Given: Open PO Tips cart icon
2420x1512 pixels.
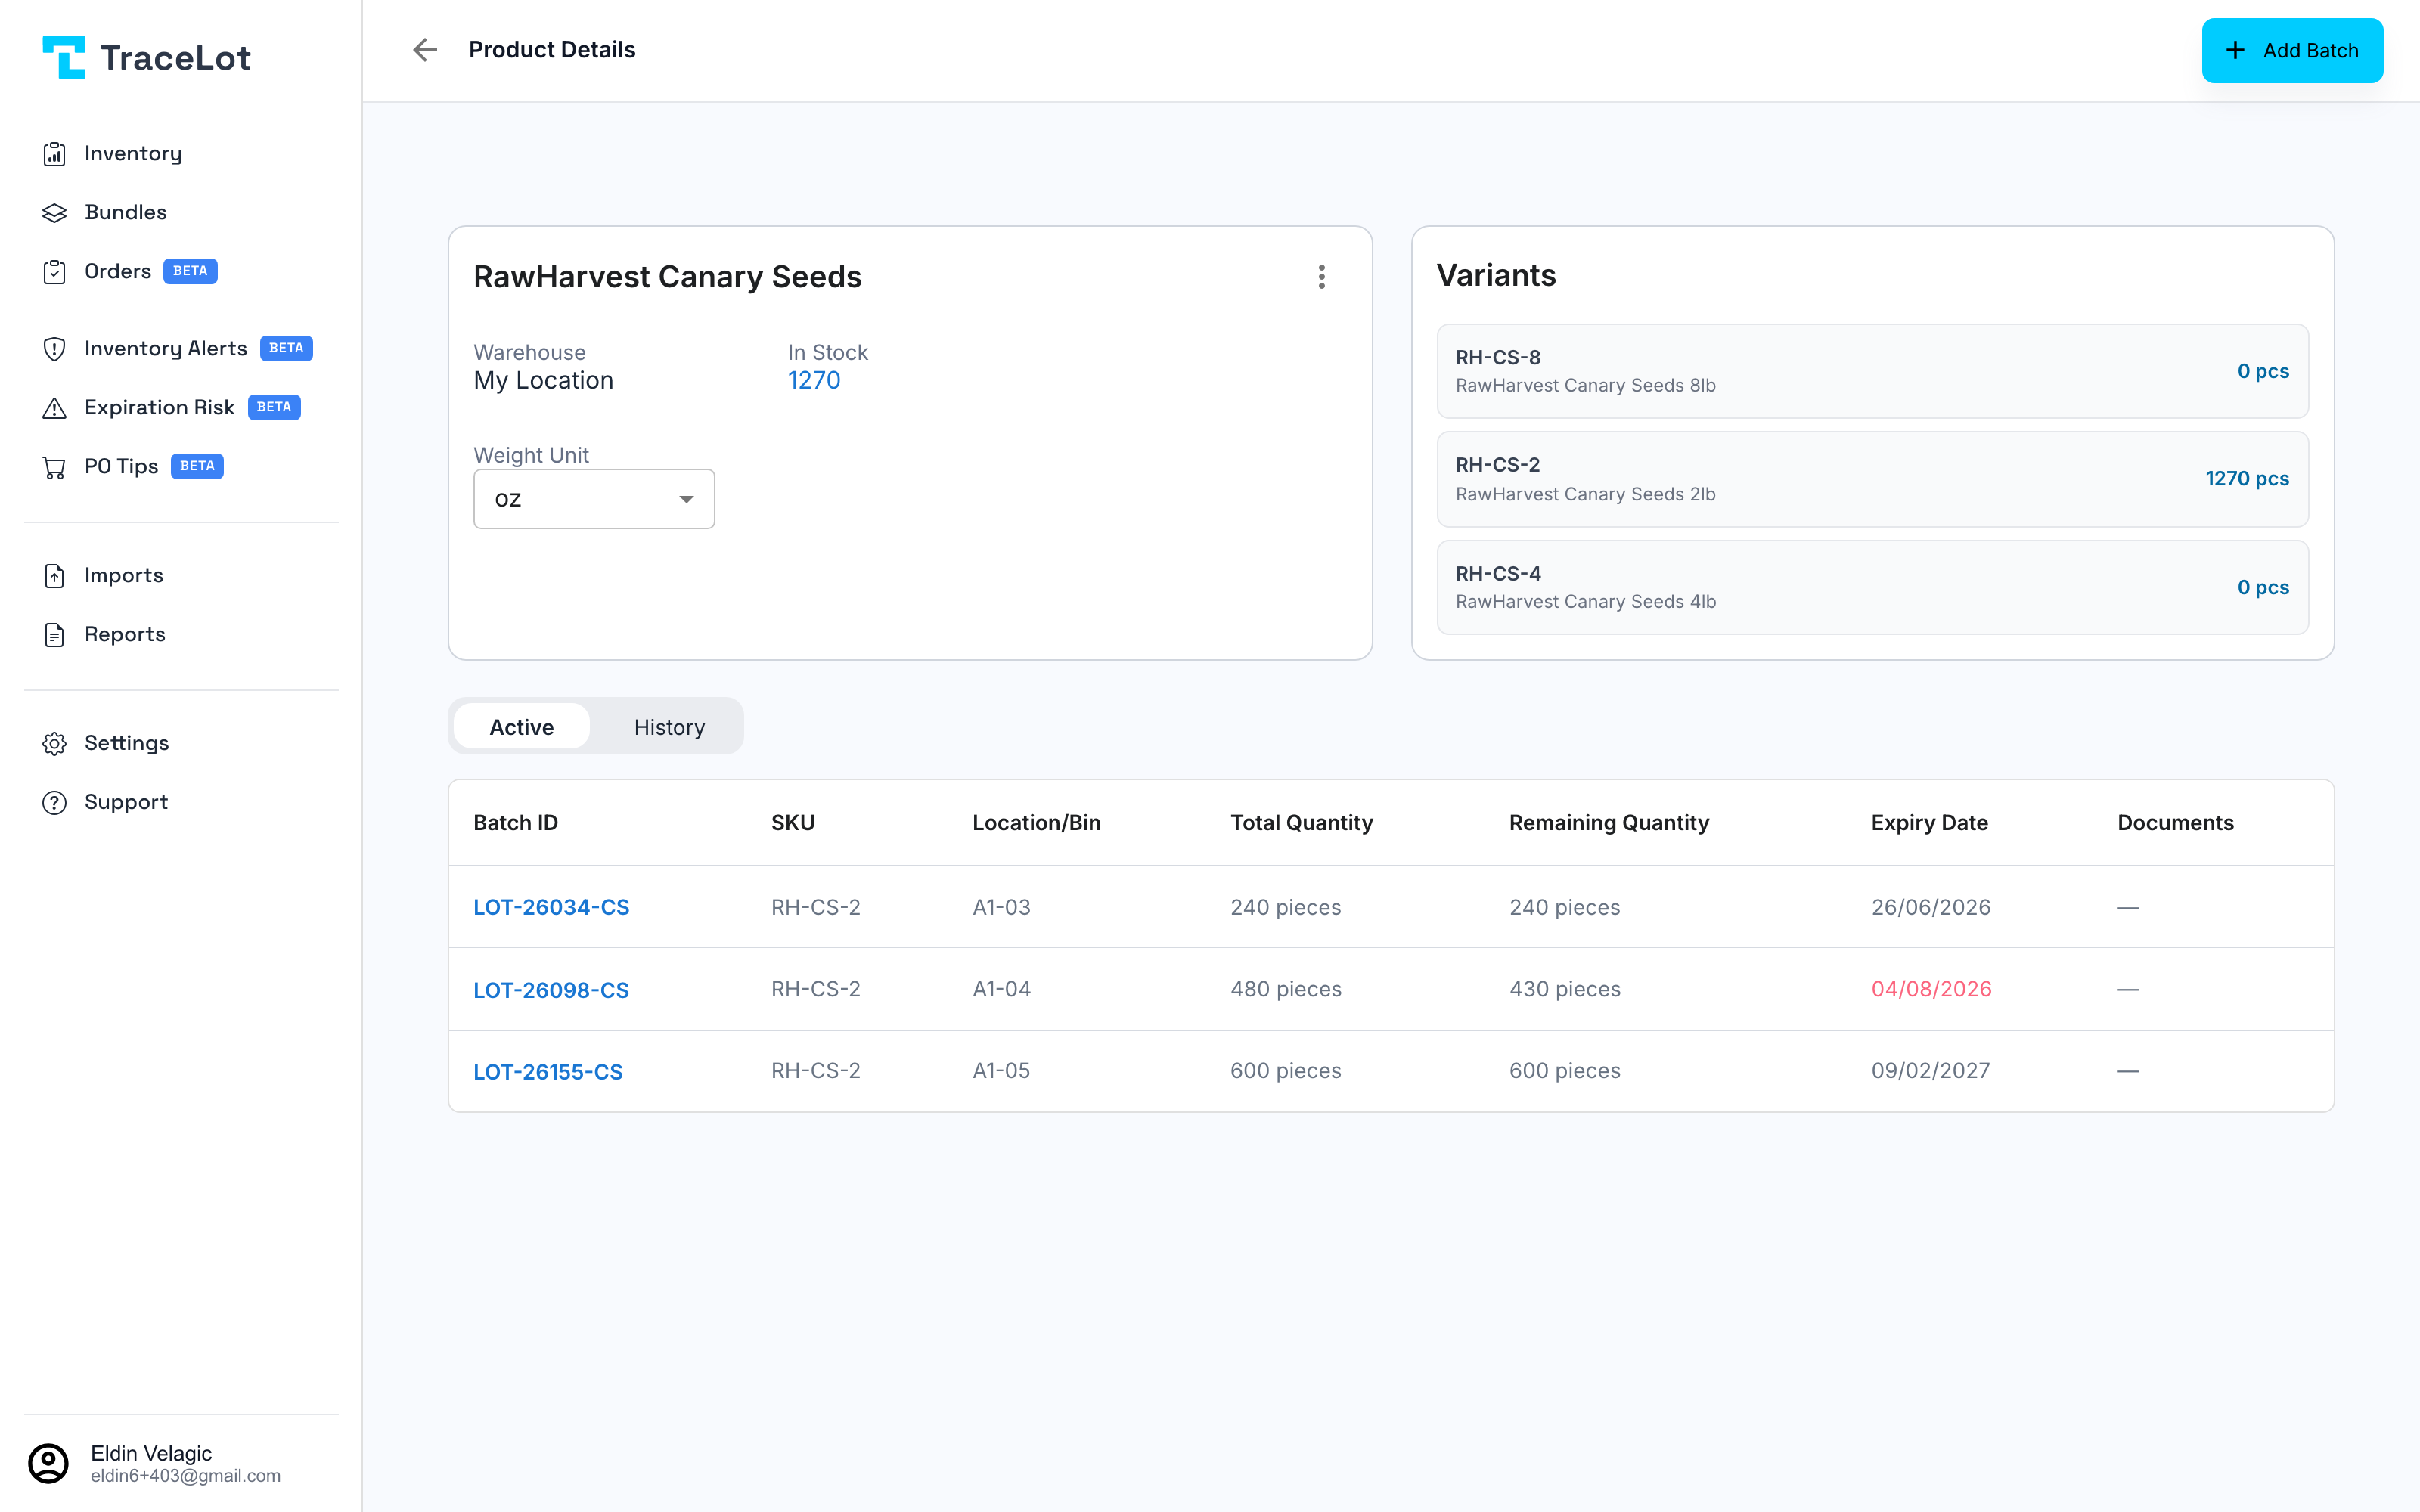Looking at the screenshot, I should [x=54, y=467].
